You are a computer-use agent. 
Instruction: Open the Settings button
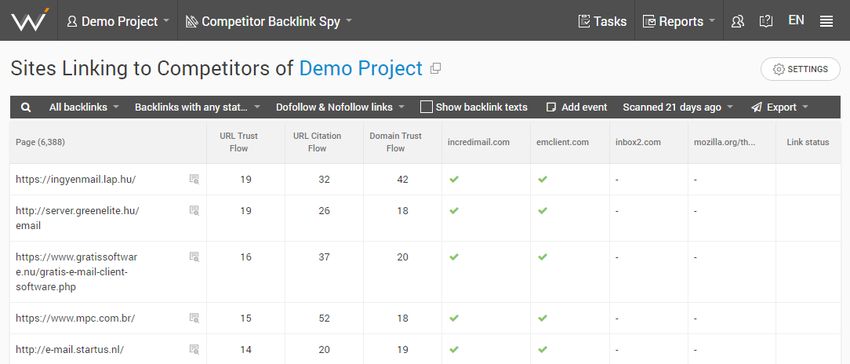[x=801, y=69]
